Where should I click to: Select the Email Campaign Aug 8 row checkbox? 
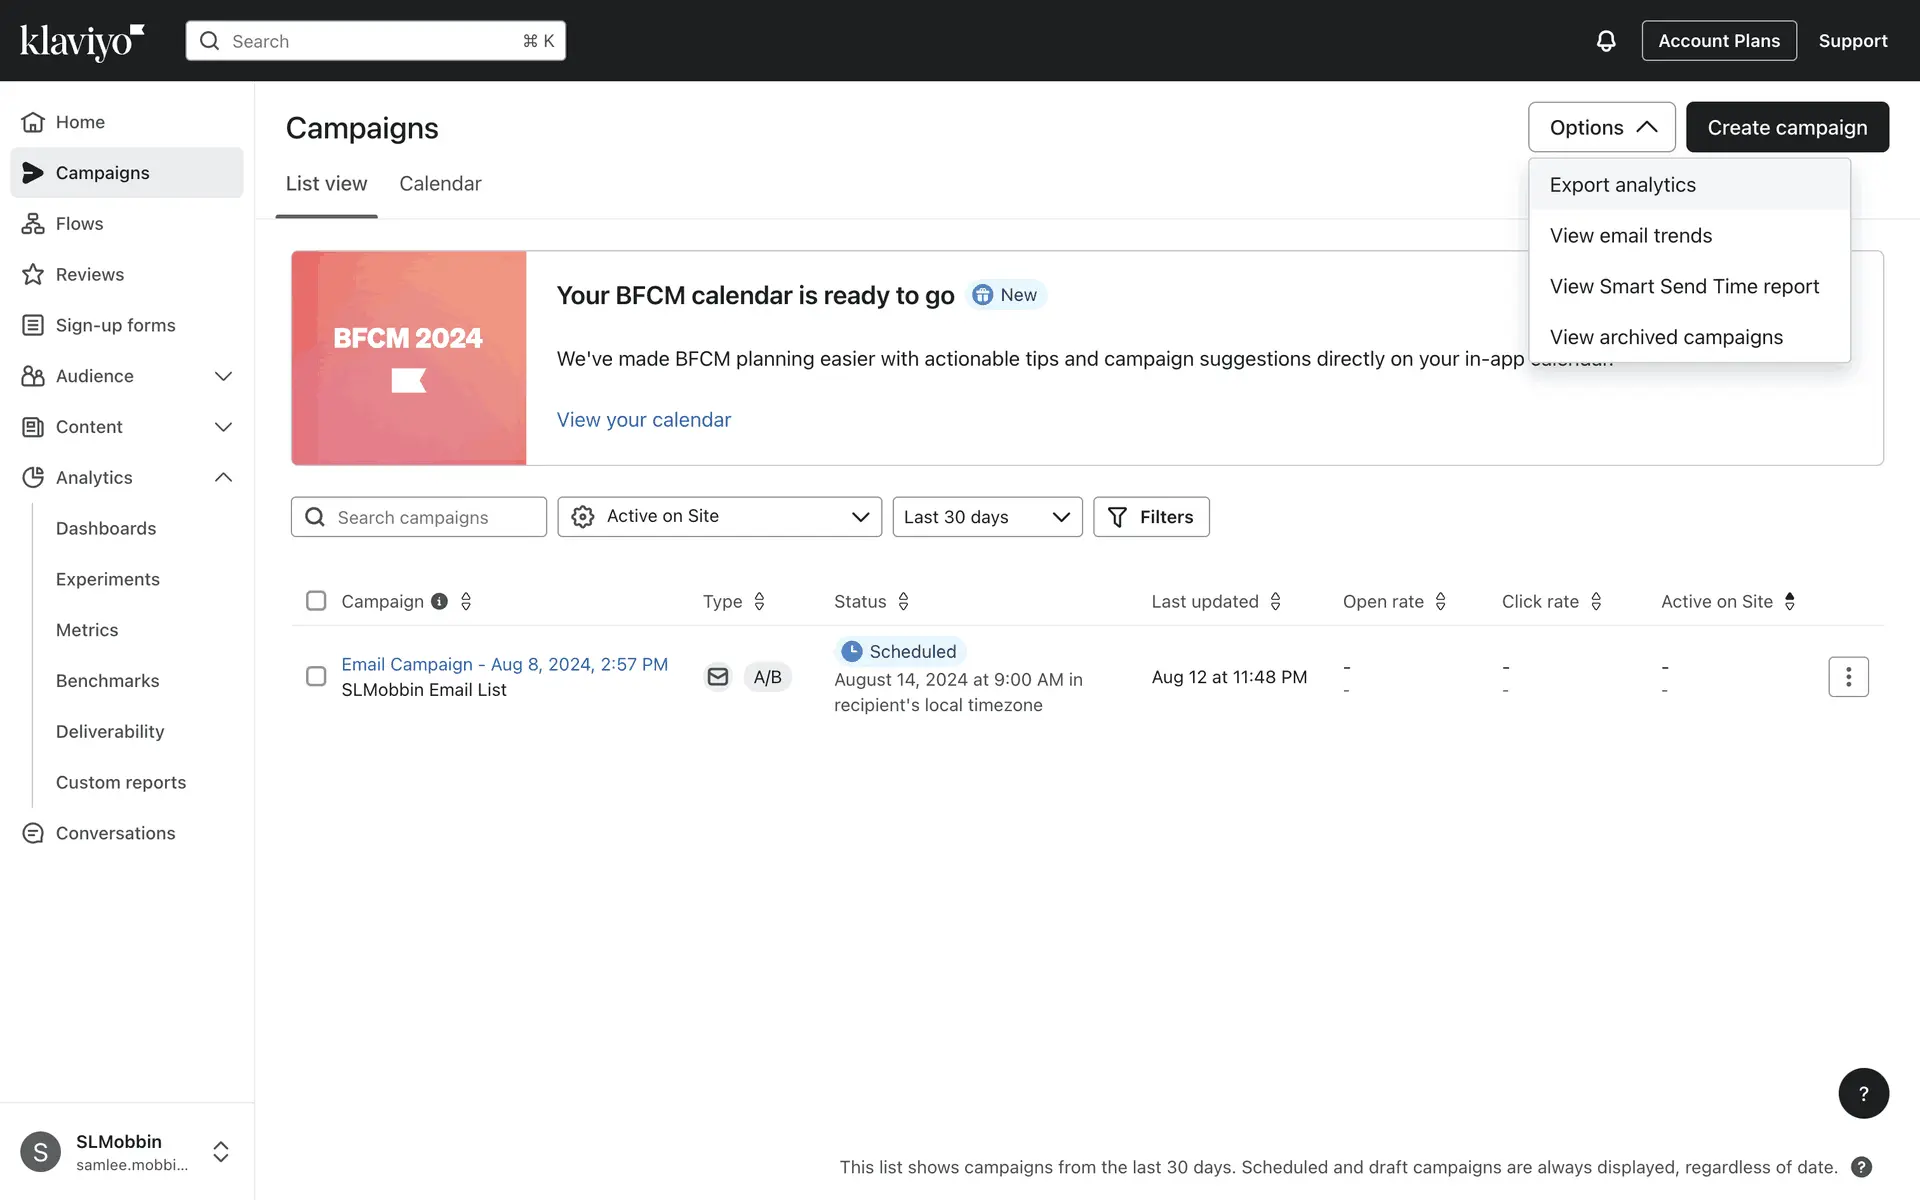point(316,677)
